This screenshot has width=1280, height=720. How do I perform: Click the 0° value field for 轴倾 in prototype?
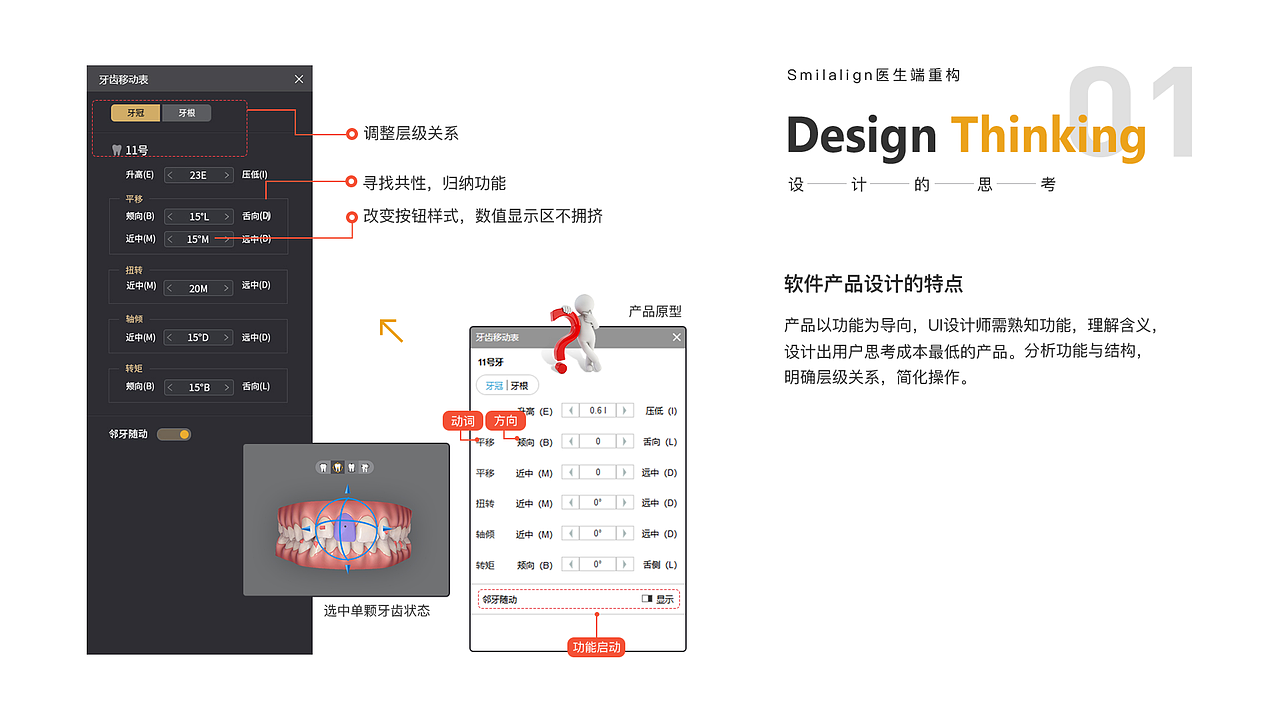pyautogui.click(x=595, y=532)
